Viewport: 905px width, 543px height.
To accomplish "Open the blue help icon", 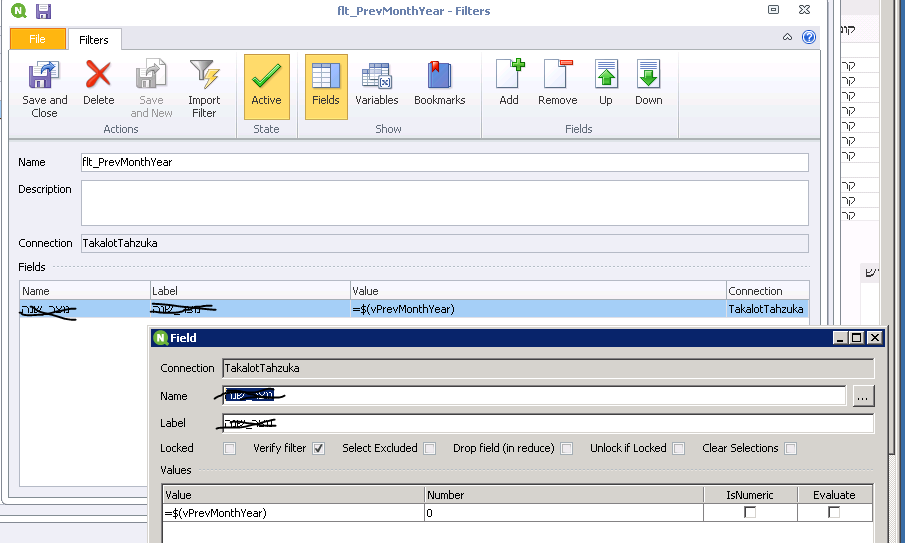I will pos(808,37).
